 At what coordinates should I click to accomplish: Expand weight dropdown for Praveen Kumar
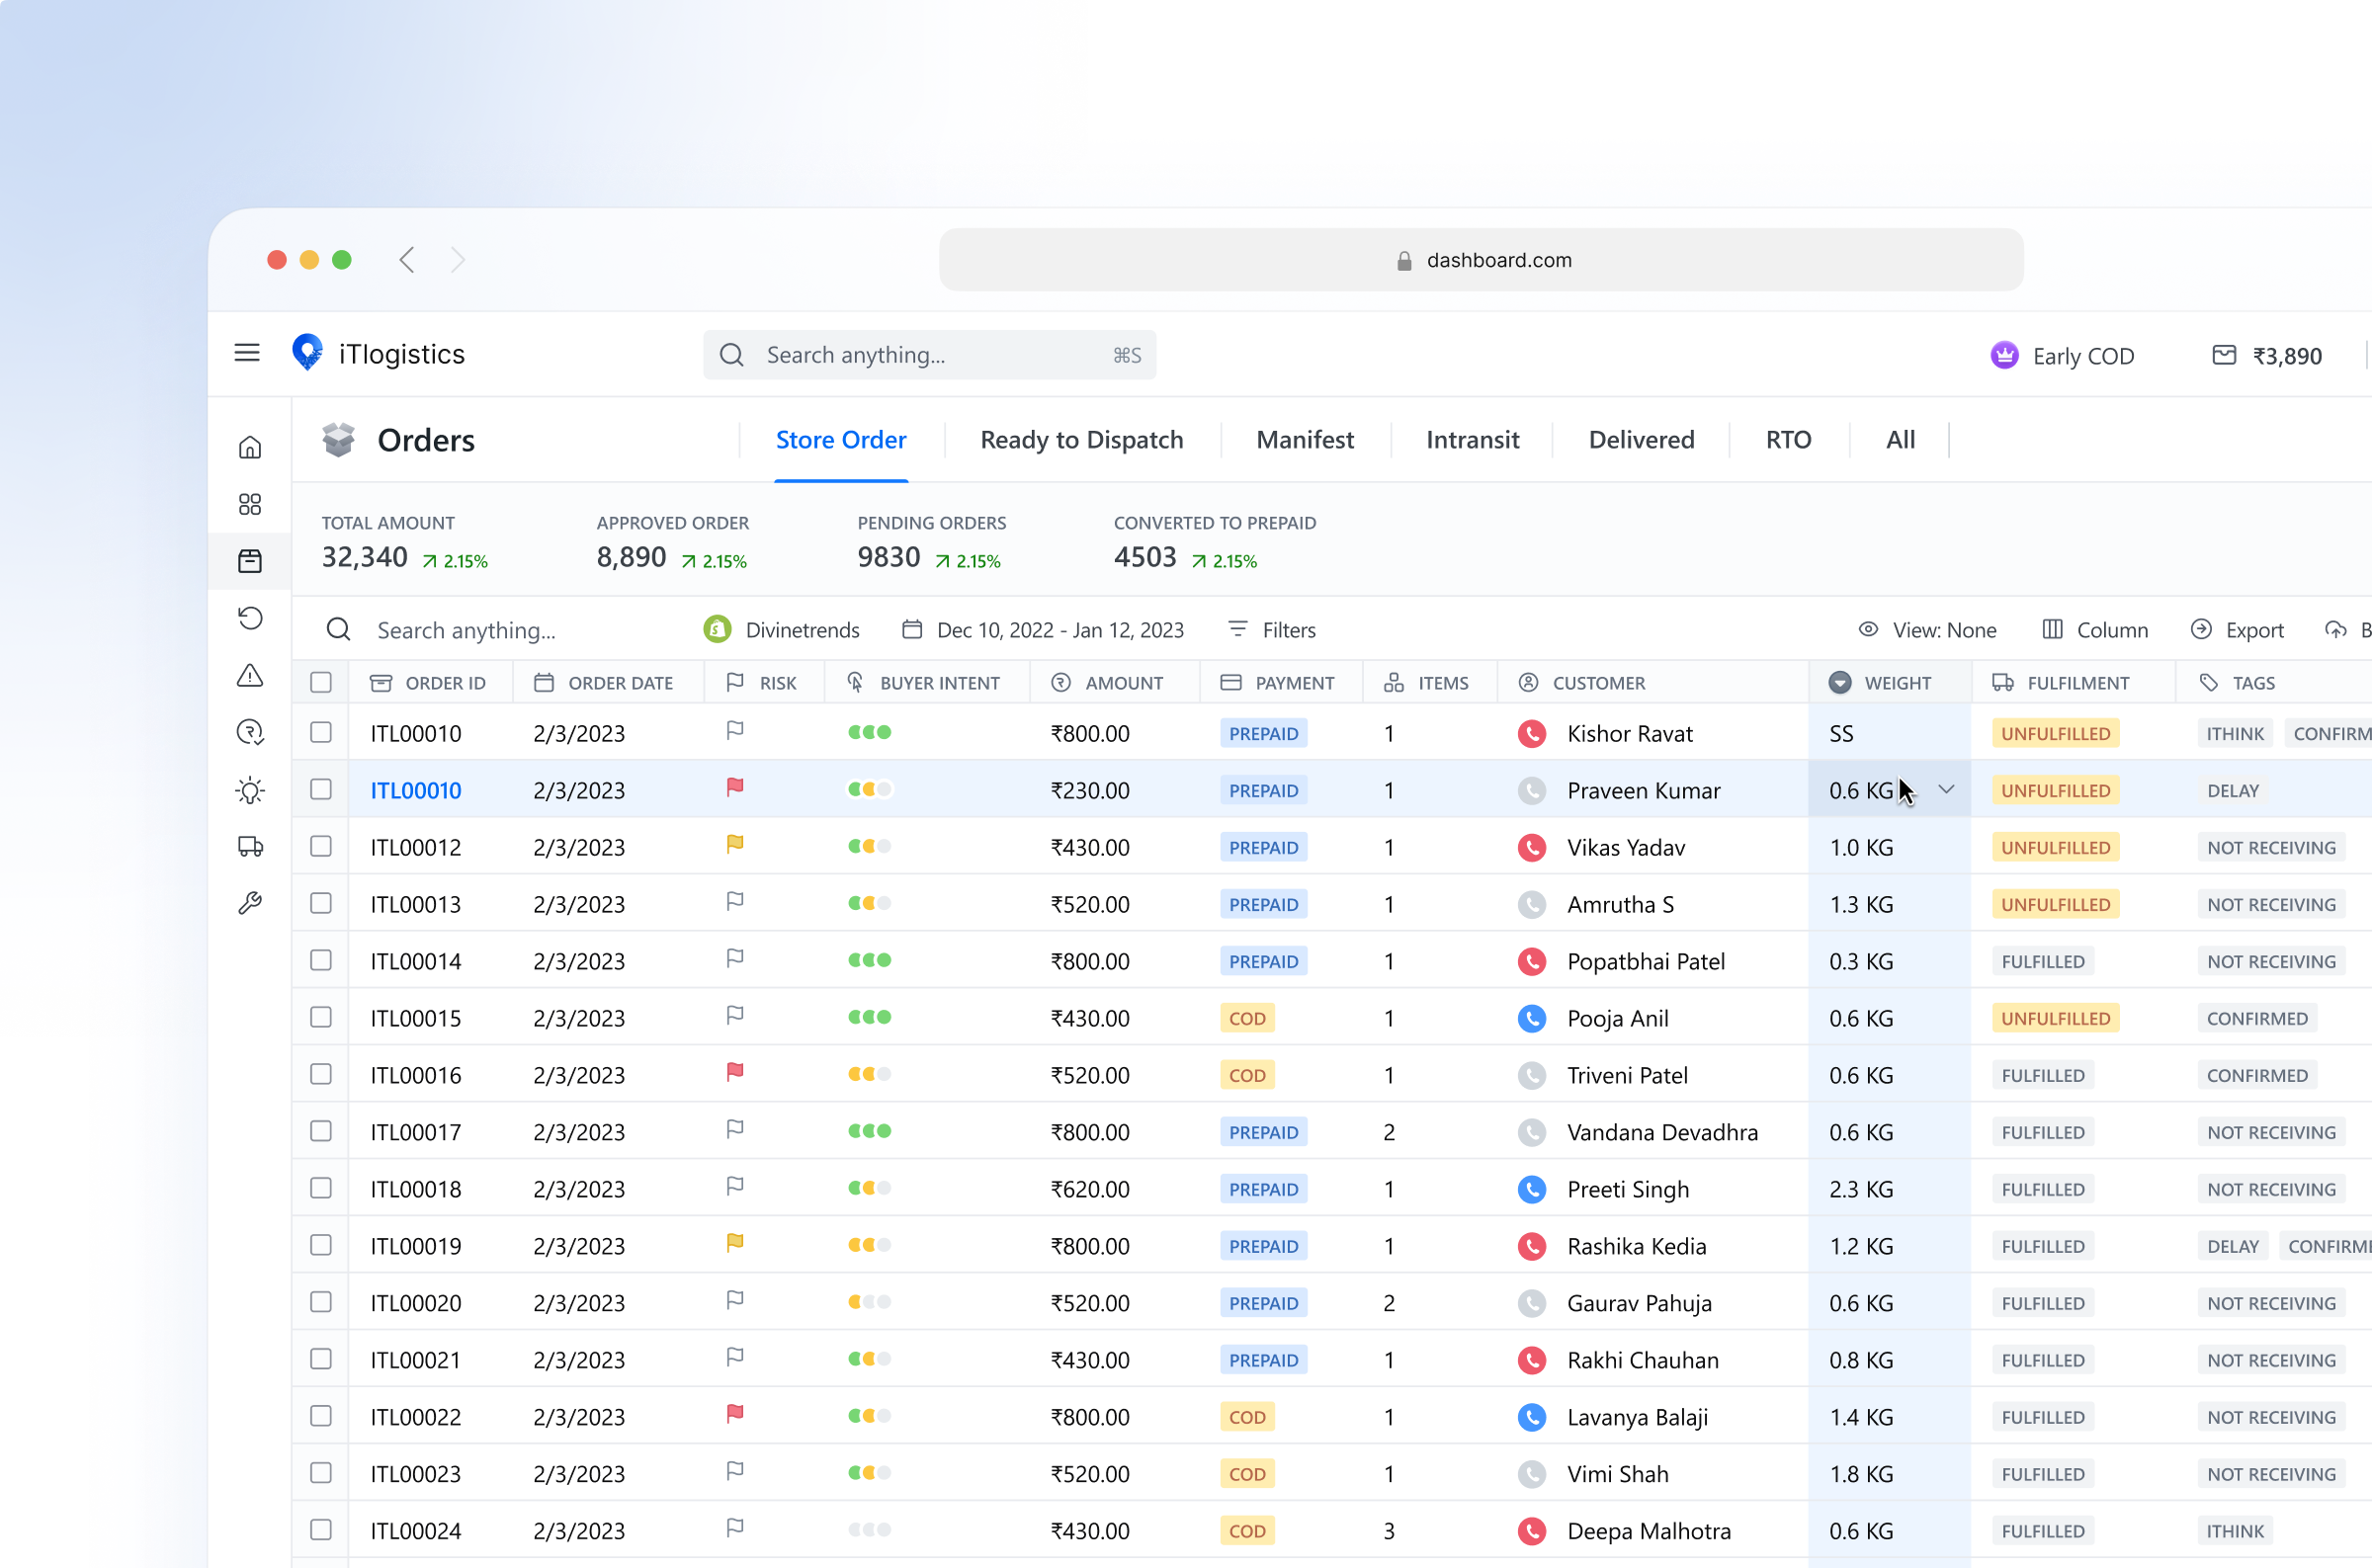point(1946,790)
